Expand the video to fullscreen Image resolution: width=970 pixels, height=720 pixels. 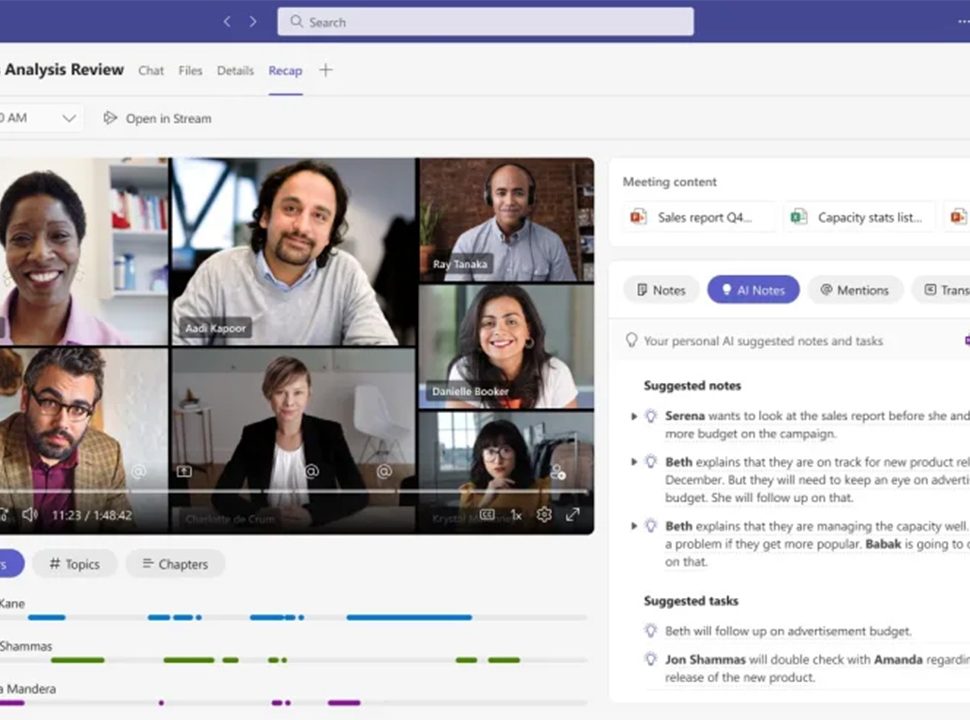tap(573, 515)
